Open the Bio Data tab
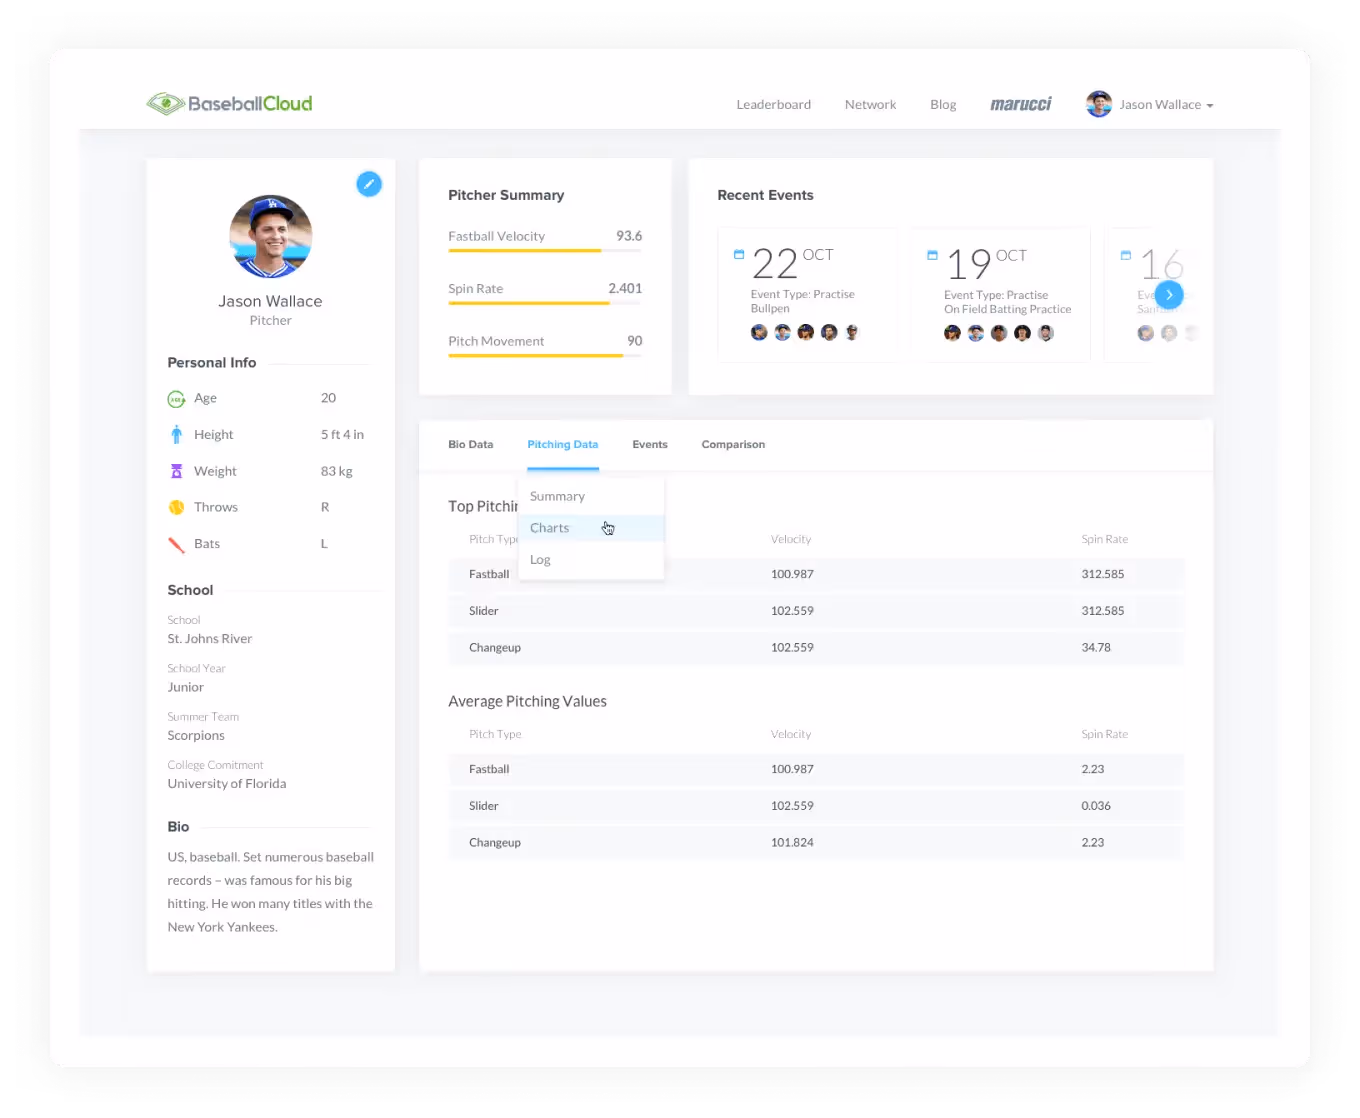The height and width of the screenshot is (1118, 1360). pyautogui.click(x=470, y=444)
